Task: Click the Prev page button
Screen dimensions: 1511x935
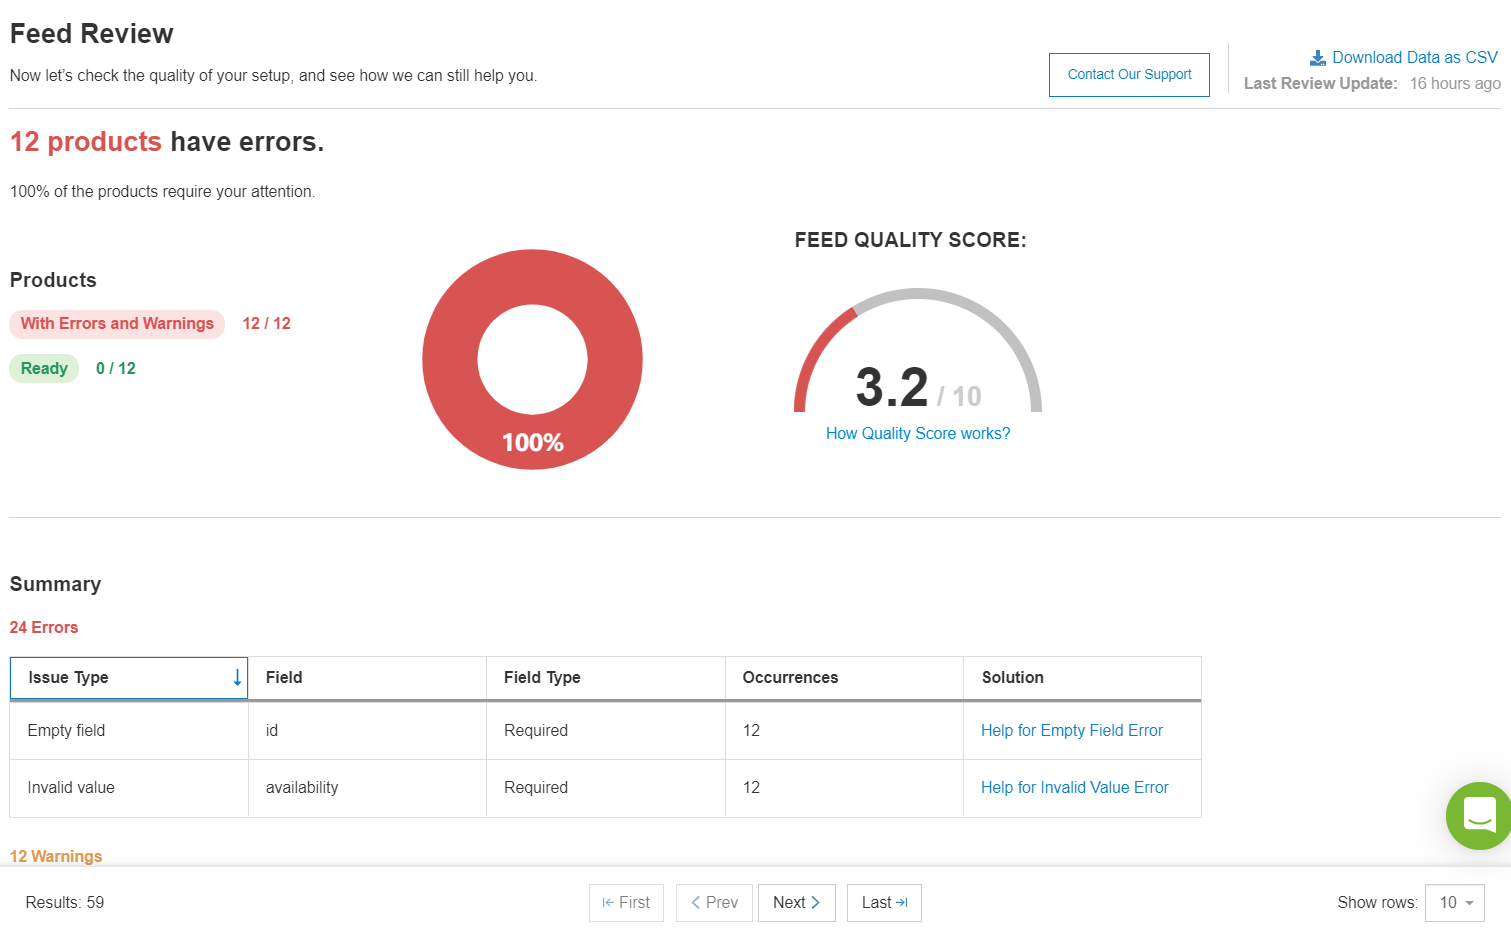Action: 714,903
